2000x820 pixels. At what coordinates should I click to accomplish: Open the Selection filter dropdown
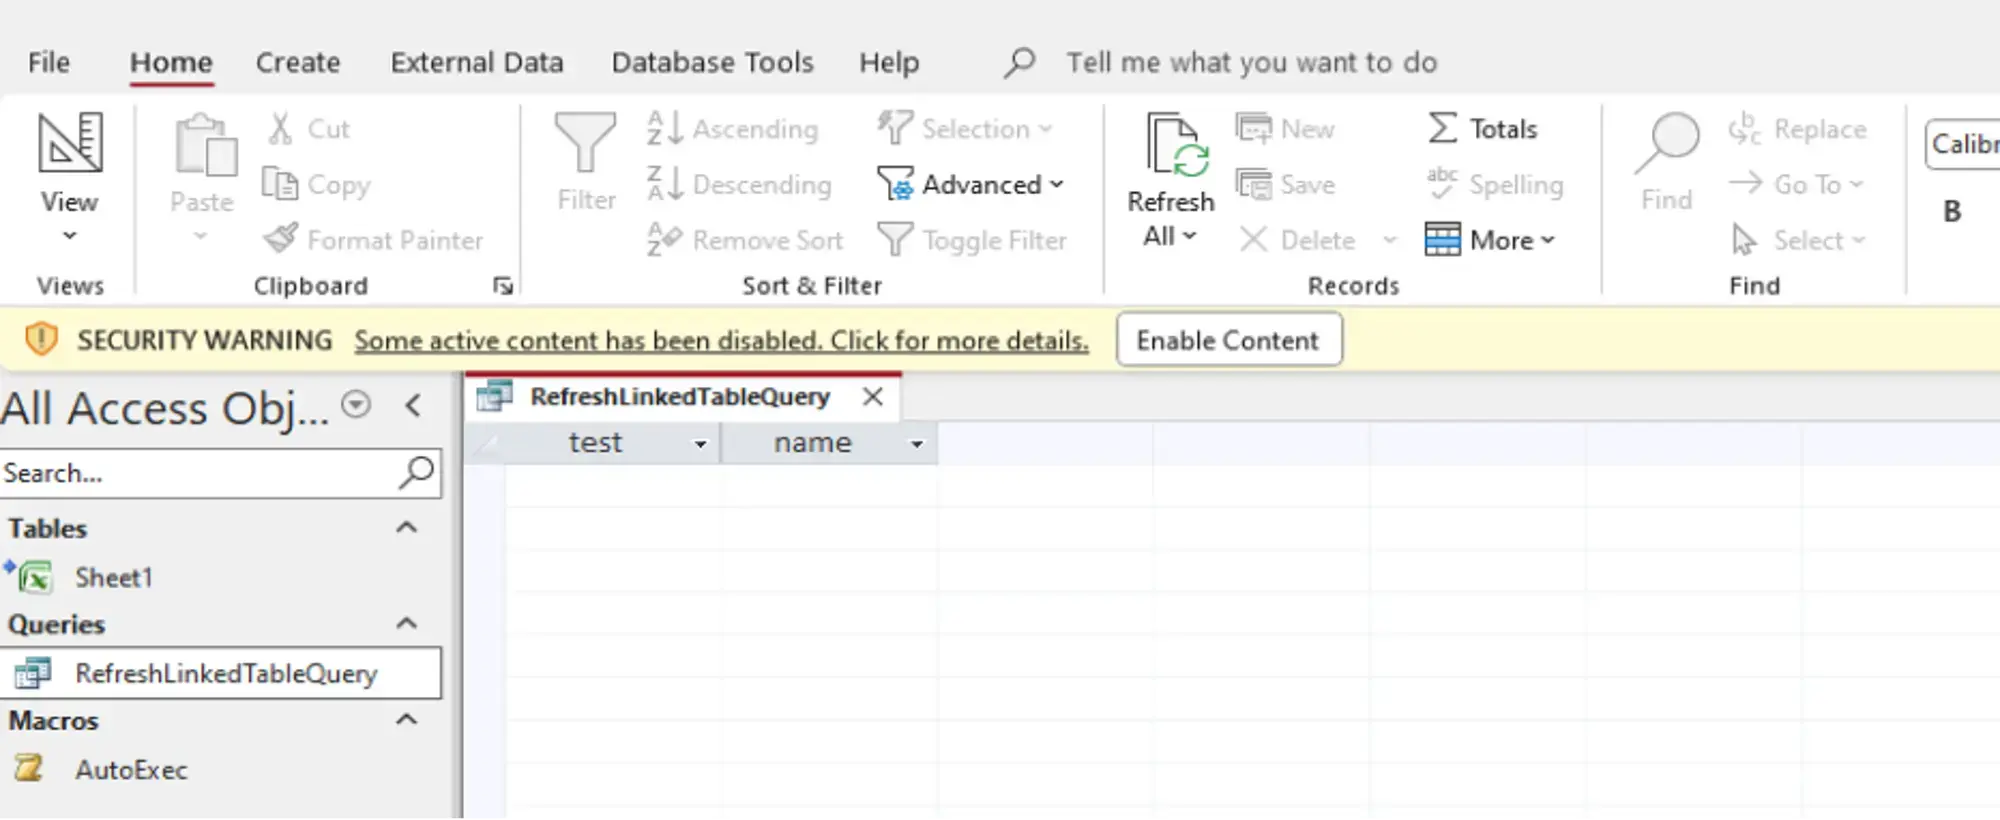965,129
